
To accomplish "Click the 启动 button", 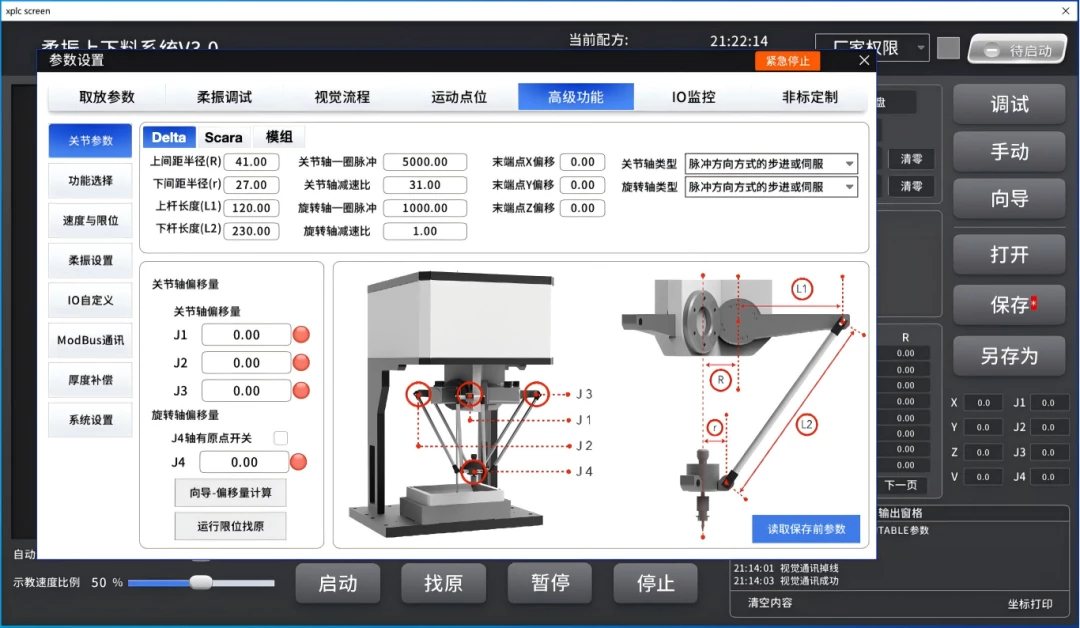I will point(338,583).
